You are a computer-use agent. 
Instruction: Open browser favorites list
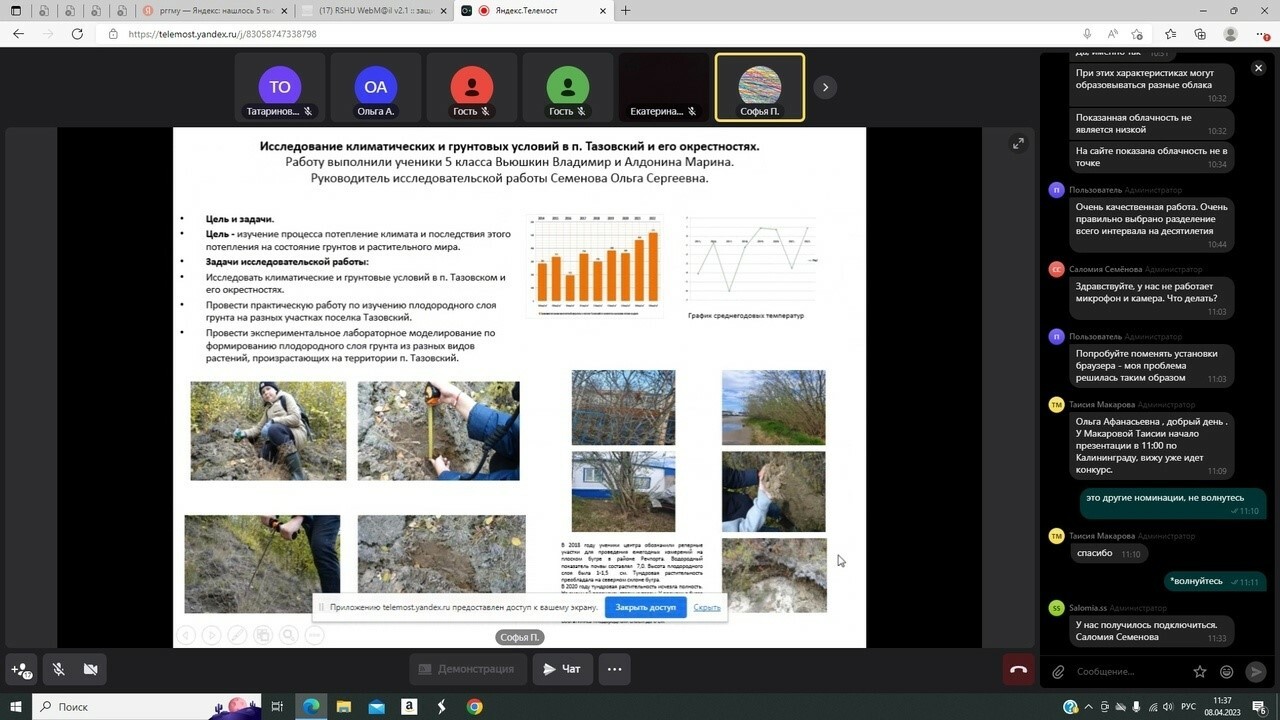[1171, 34]
